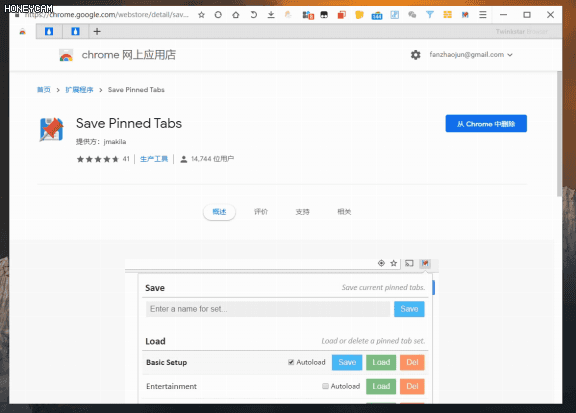
Task: Click the yellow folder-shaped extension icon
Action: 359,15
